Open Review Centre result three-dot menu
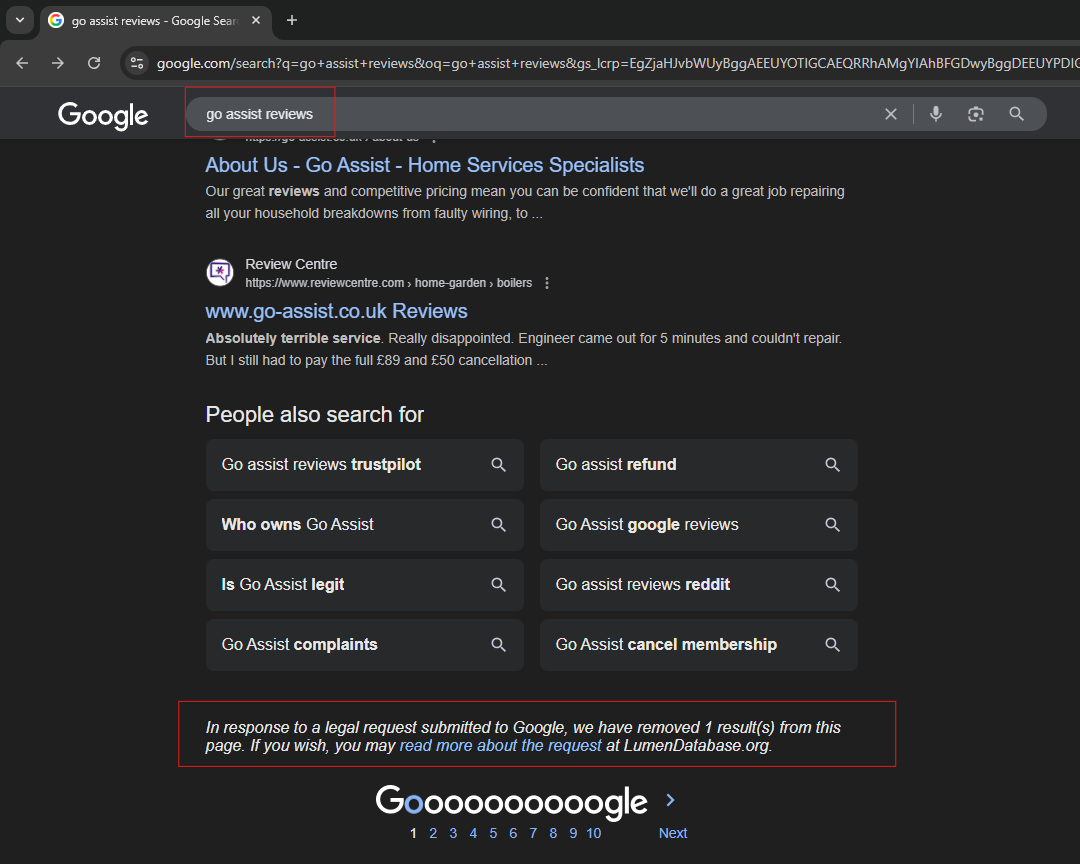Viewport: 1080px width, 864px height. [x=547, y=283]
